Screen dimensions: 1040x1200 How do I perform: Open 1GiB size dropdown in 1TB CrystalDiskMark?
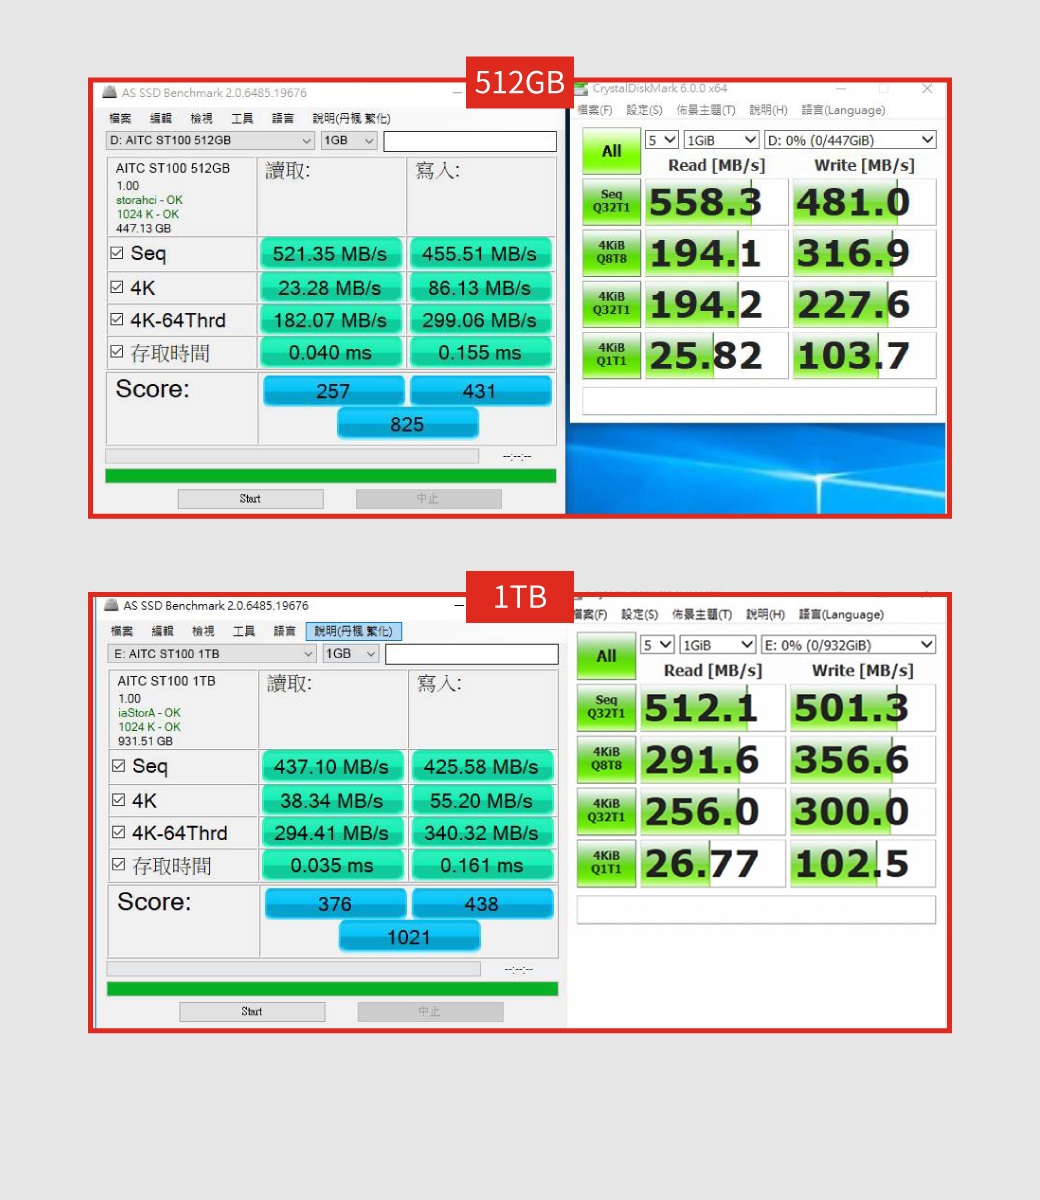point(718,645)
